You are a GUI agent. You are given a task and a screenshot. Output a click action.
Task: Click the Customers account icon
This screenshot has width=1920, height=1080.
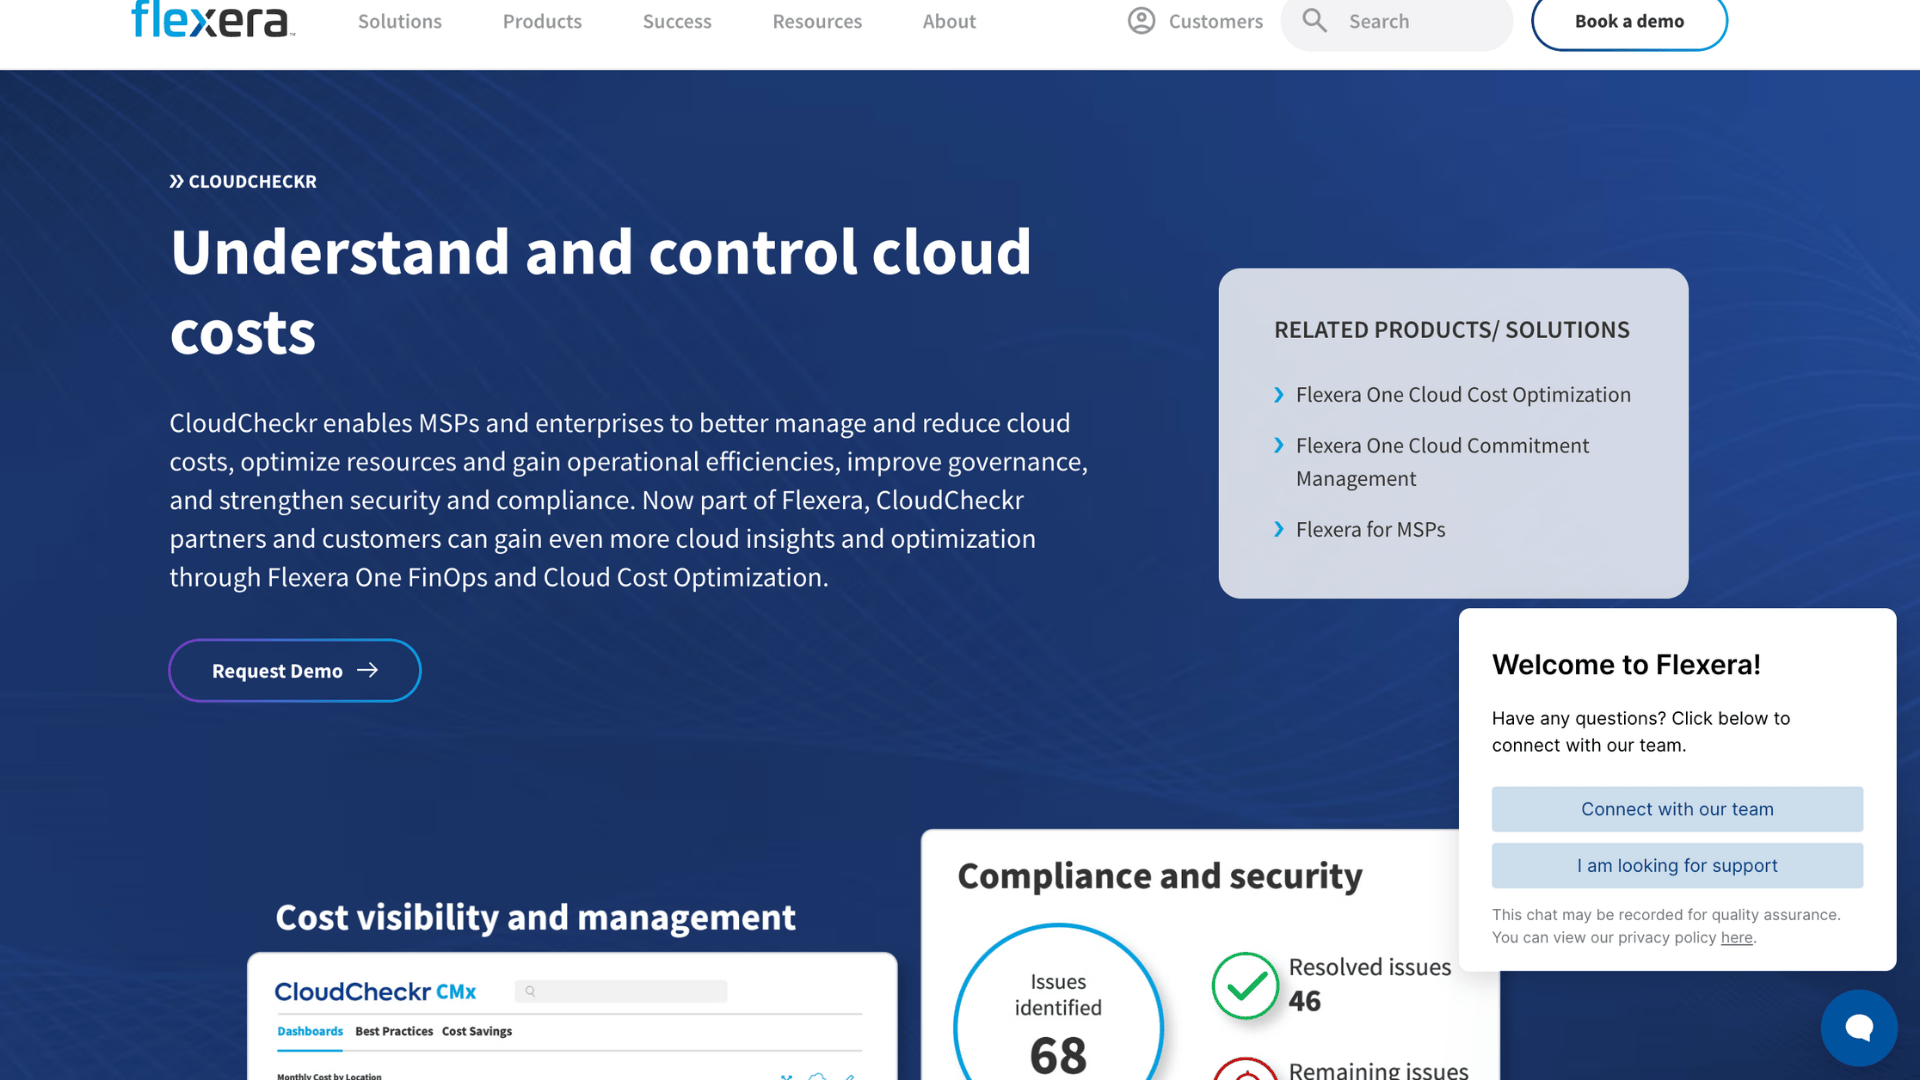point(1140,21)
